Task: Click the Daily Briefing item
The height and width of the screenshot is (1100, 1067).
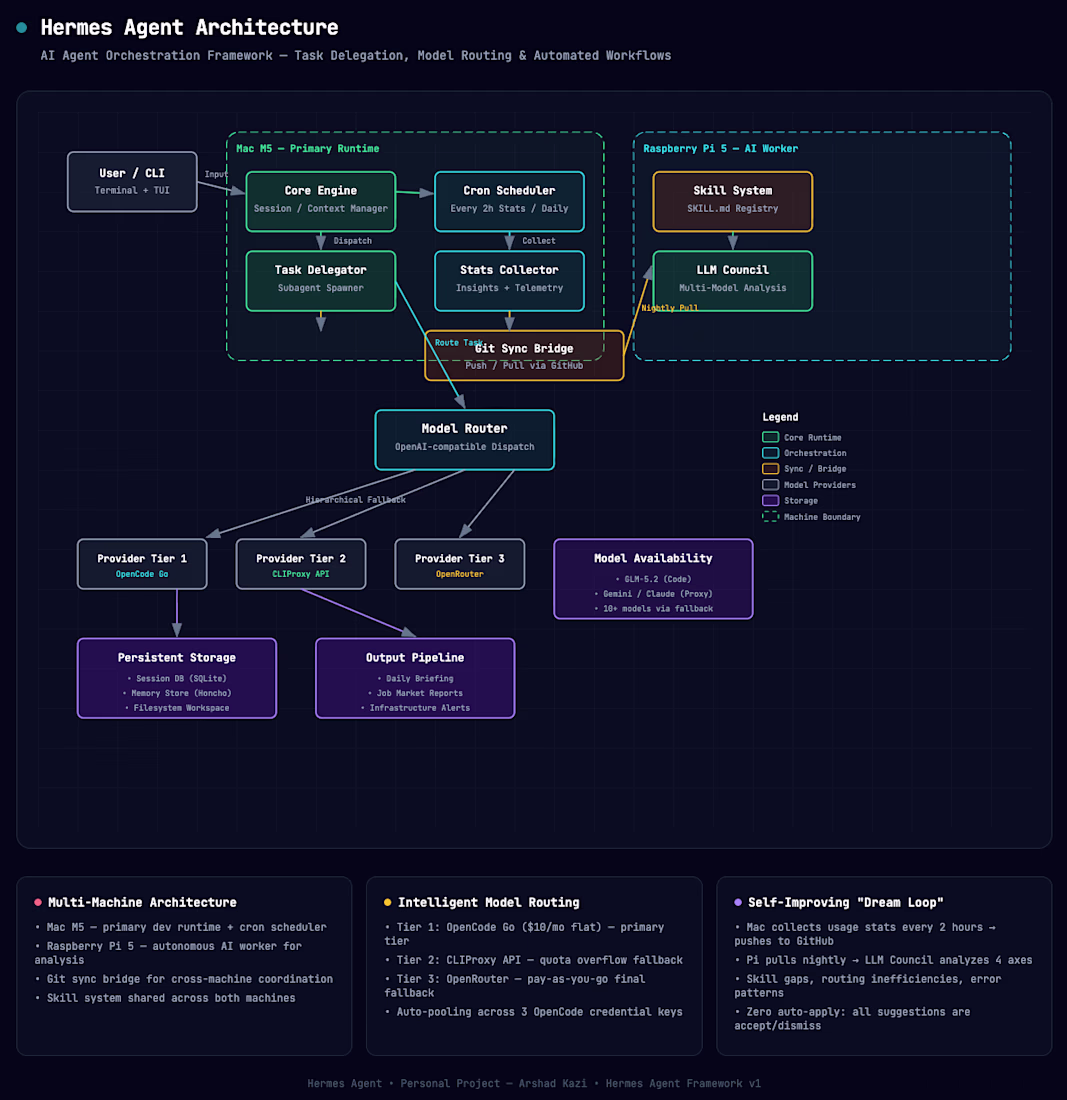Action: click(x=415, y=678)
